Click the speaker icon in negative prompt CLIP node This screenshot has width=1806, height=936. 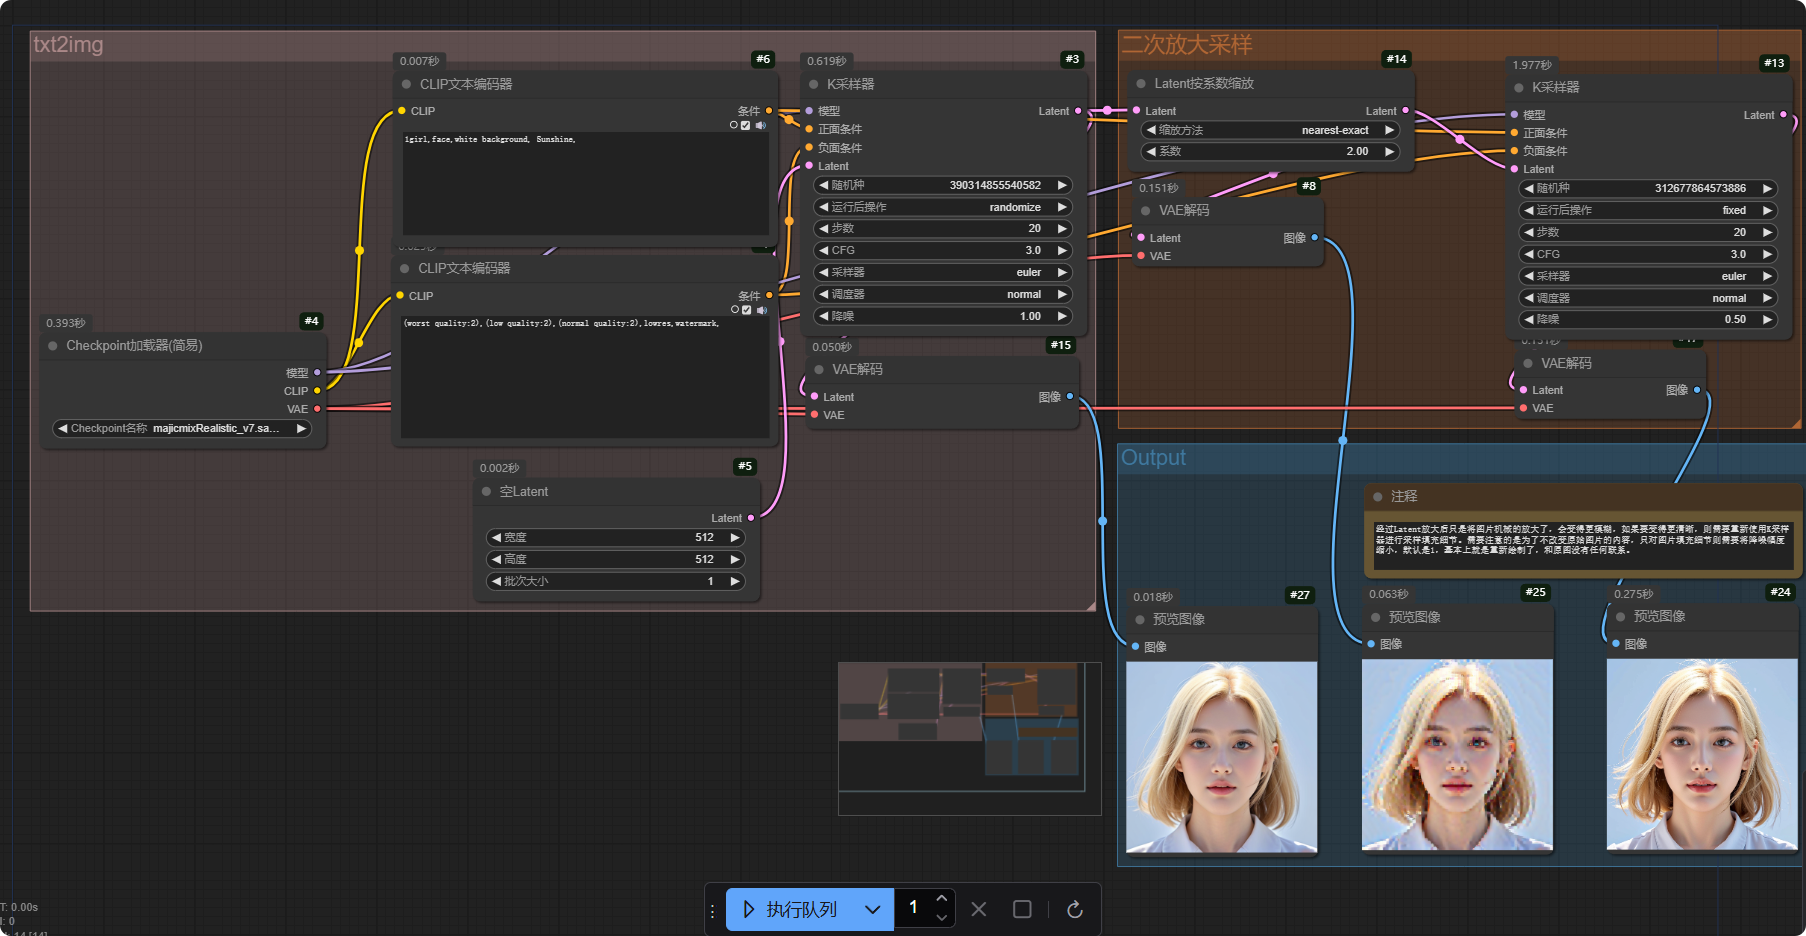pos(761,310)
